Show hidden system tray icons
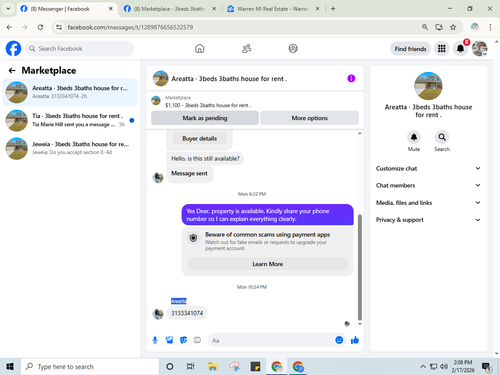Screen dimensions: 500x375 pyautogui.click(x=423, y=367)
